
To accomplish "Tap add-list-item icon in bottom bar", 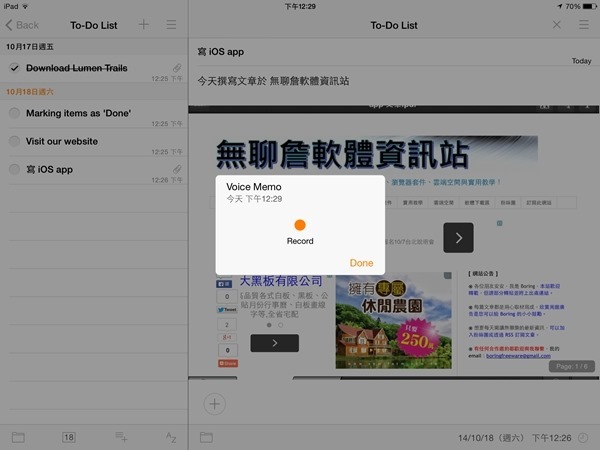I will [x=121, y=437].
